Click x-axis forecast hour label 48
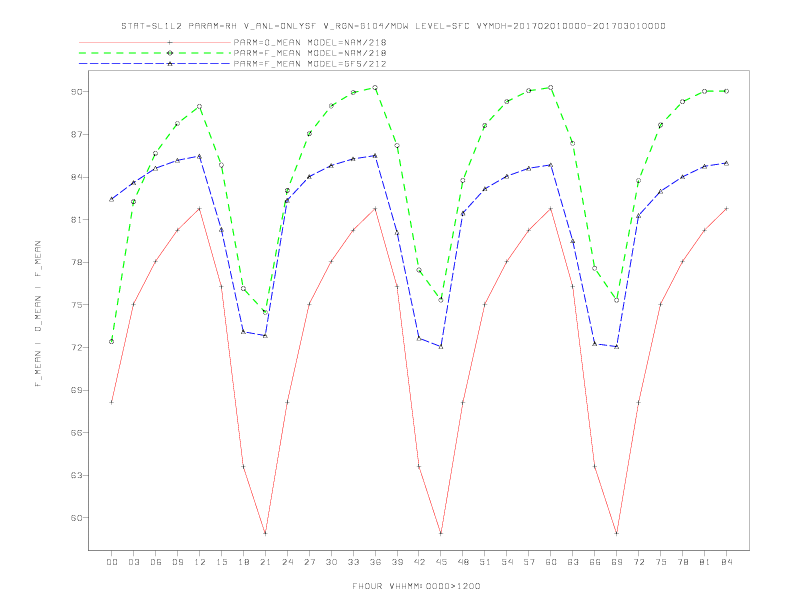 point(463,562)
